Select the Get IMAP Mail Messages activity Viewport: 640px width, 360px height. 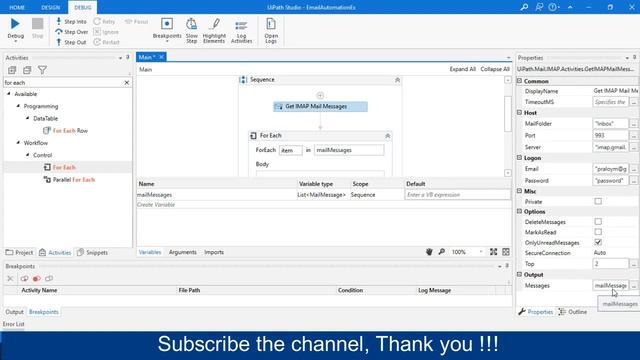[320, 107]
